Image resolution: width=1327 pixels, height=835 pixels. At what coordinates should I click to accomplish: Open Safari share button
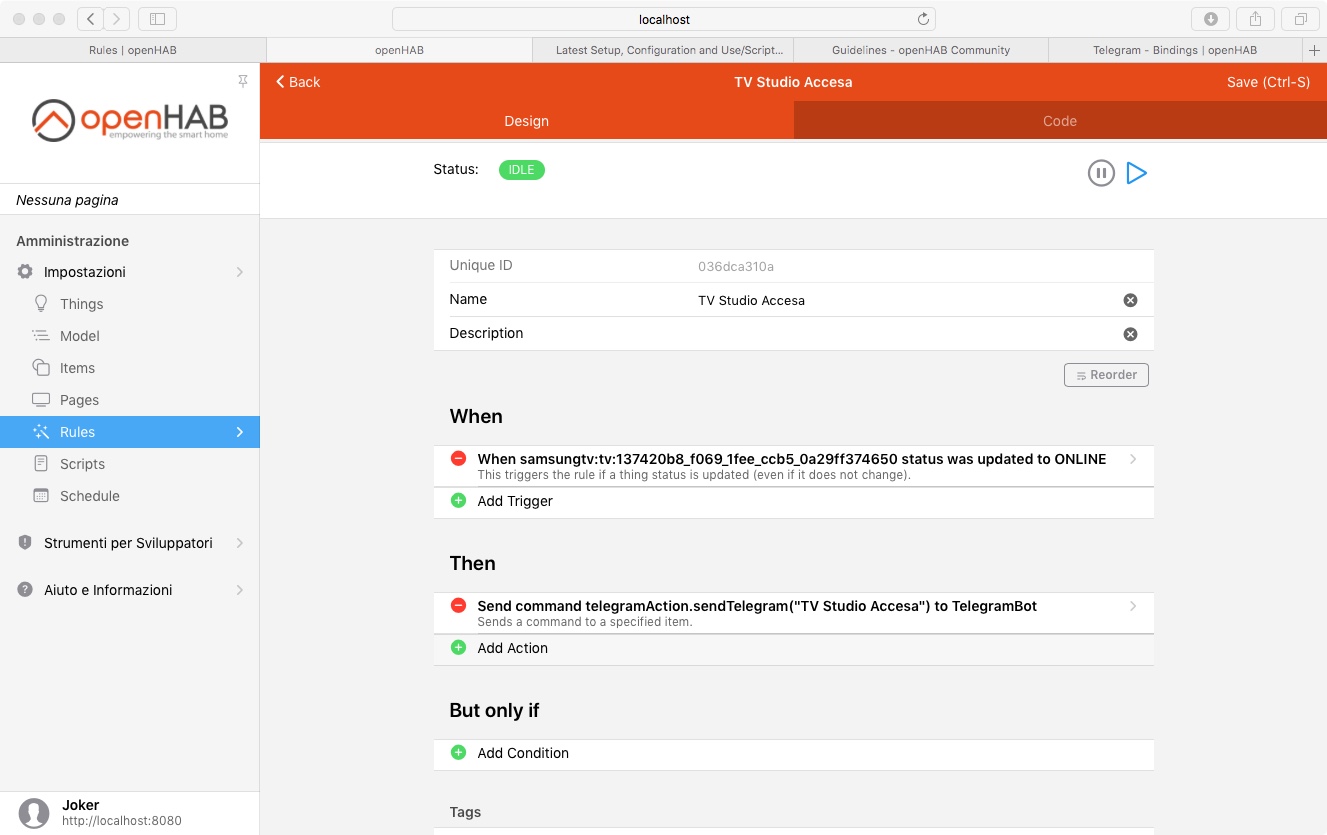click(1255, 19)
